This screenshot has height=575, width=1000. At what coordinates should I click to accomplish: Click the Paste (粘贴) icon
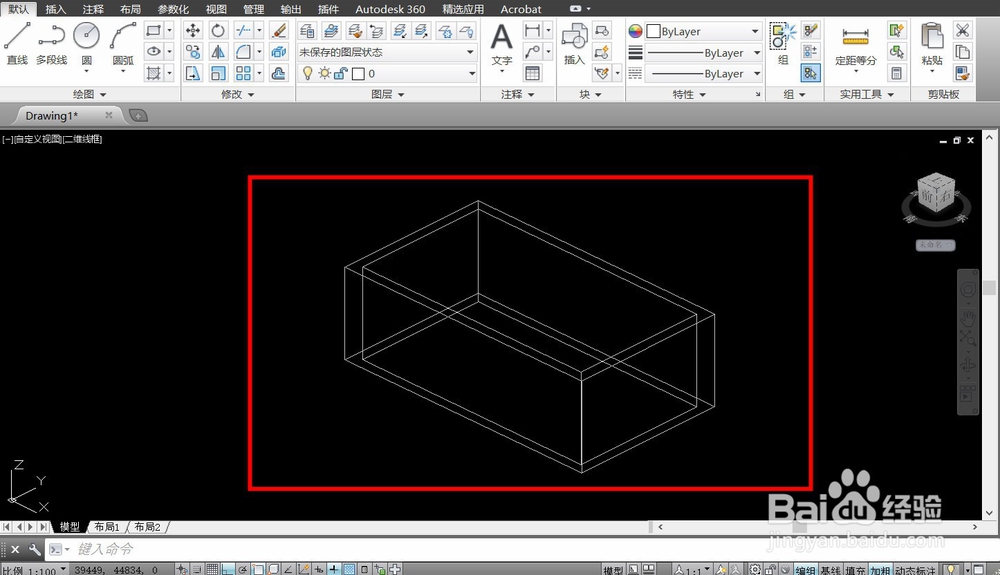(932, 45)
